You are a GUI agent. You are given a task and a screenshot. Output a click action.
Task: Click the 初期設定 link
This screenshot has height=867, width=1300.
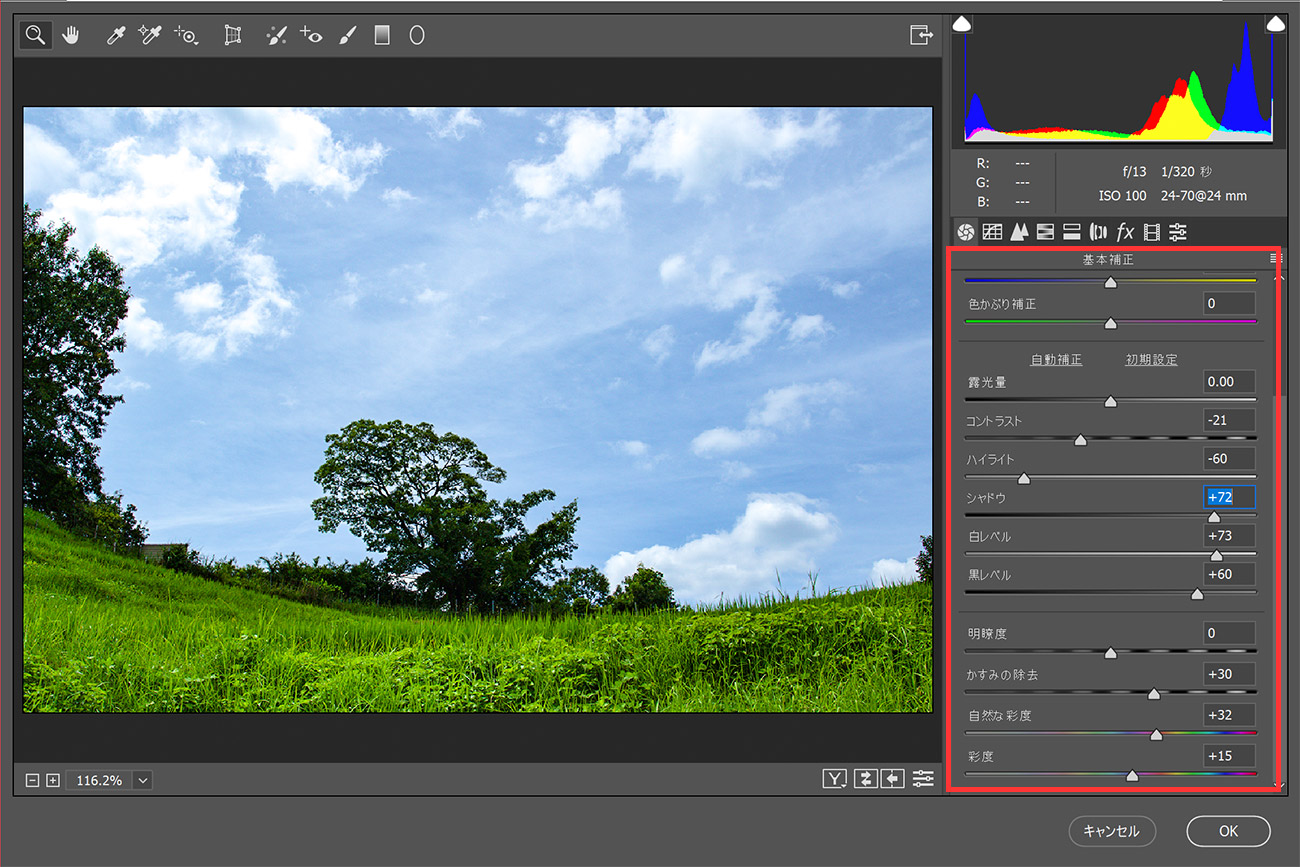[1151, 360]
